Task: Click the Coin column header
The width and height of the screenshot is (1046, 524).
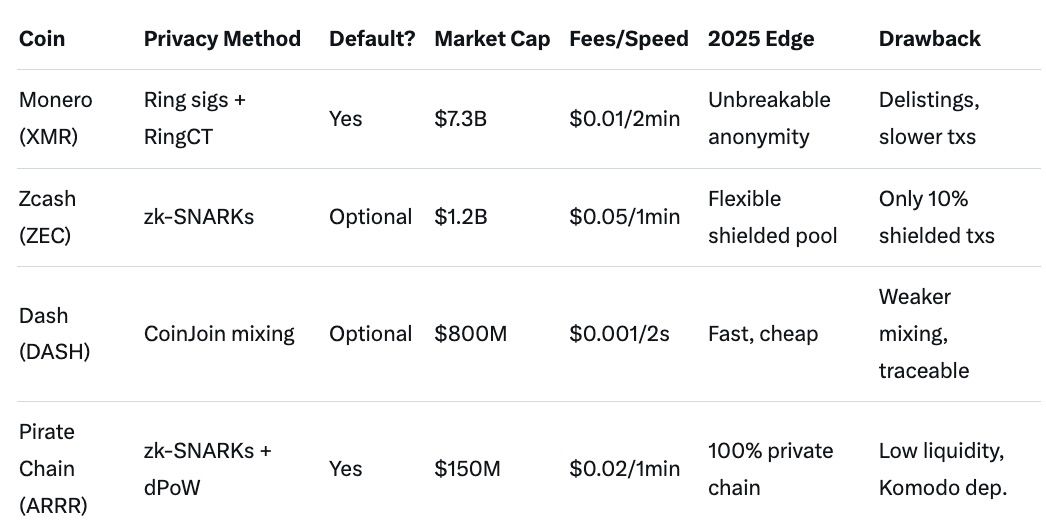Action: (40, 39)
